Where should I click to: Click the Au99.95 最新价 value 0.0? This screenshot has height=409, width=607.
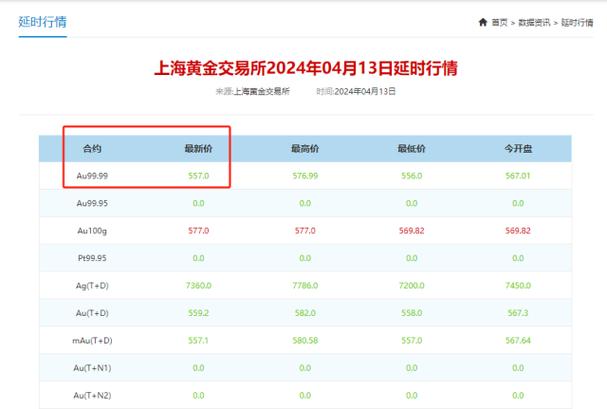tap(199, 203)
